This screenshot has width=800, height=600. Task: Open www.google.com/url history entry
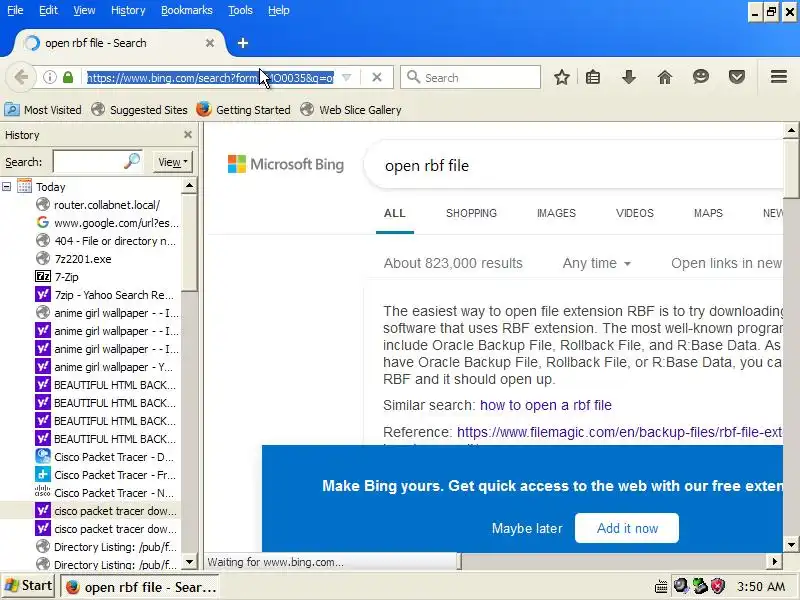[x=107, y=223]
